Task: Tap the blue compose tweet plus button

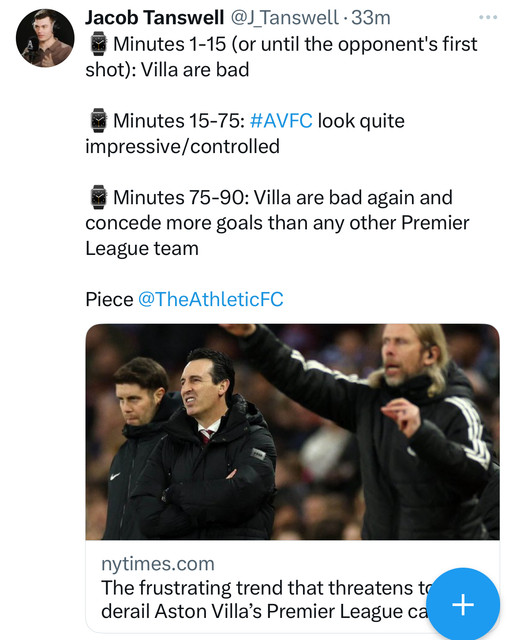Action: [x=463, y=604]
